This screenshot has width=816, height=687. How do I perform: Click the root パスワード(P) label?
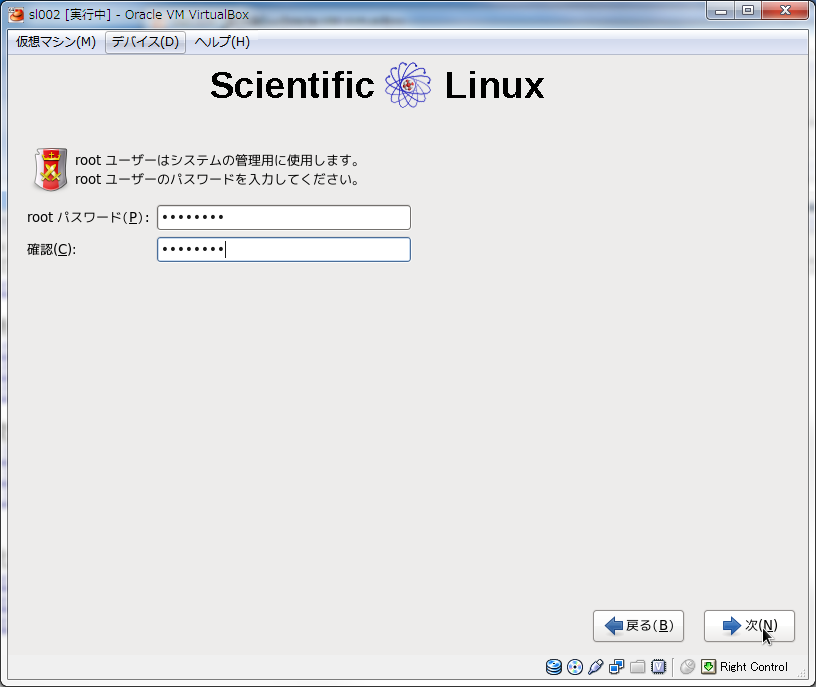[x=88, y=218]
